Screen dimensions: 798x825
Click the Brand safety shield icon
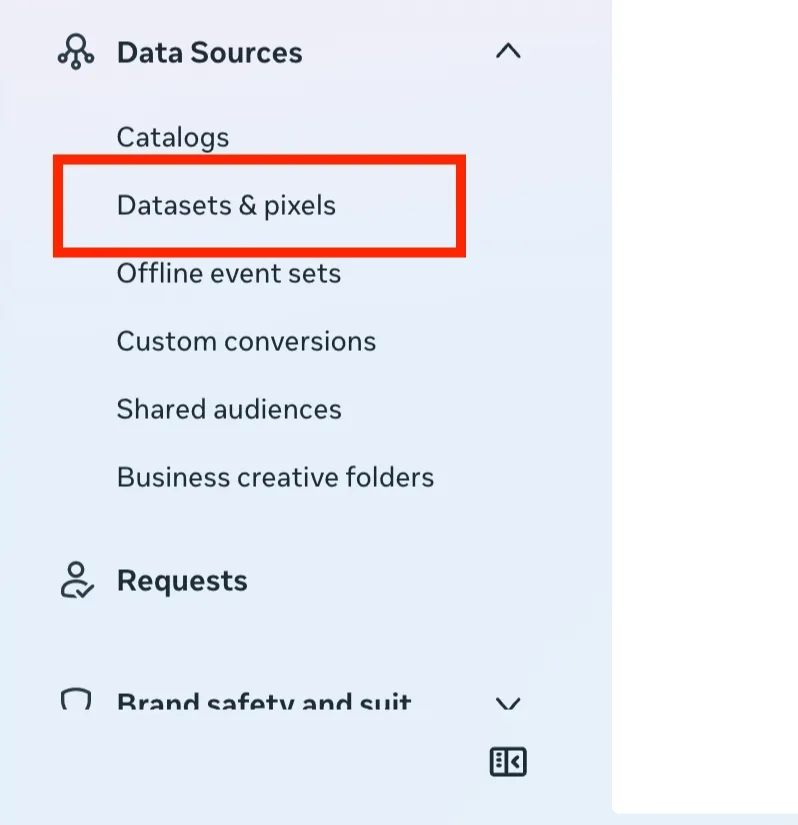coord(76,699)
